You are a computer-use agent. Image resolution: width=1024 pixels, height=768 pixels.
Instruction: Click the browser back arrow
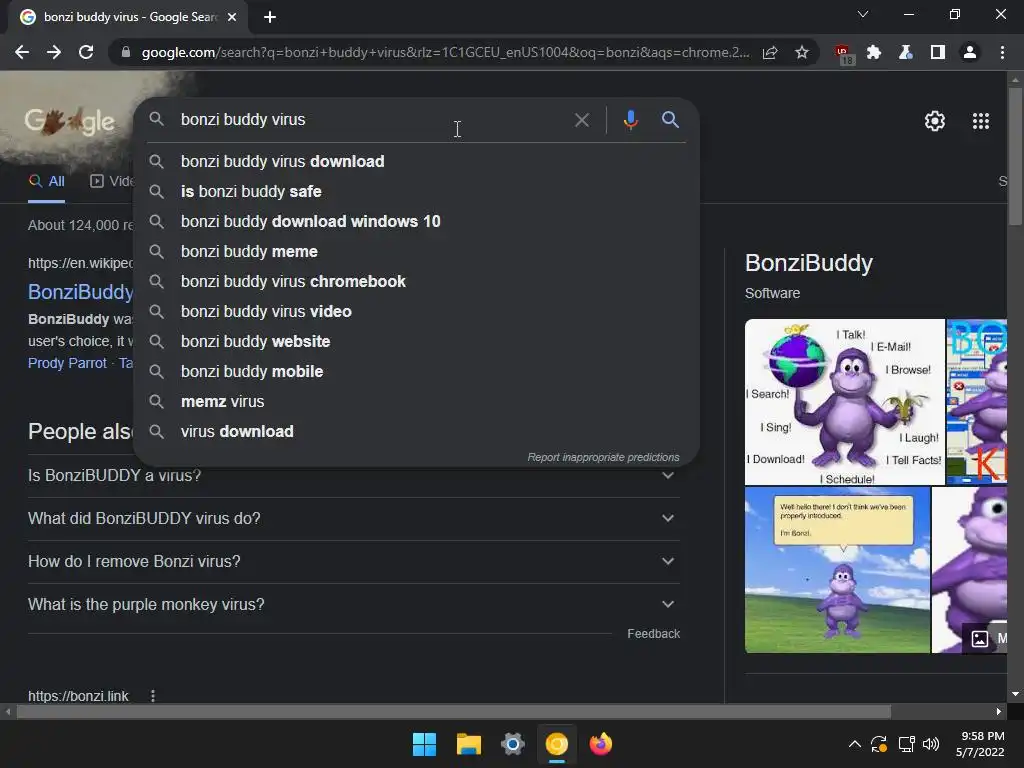pos(22,52)
